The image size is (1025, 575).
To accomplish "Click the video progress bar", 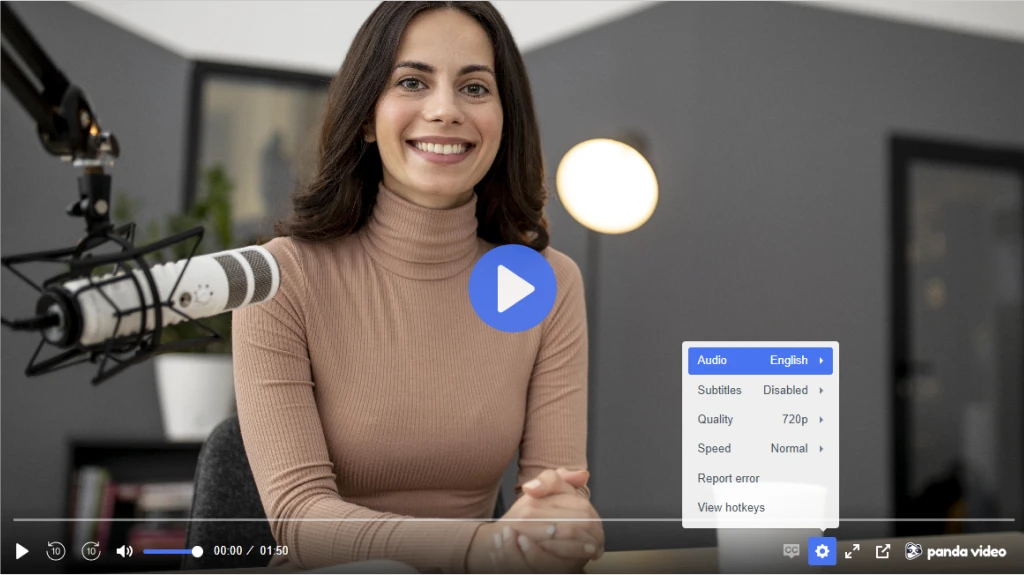I will pos(513,520).
